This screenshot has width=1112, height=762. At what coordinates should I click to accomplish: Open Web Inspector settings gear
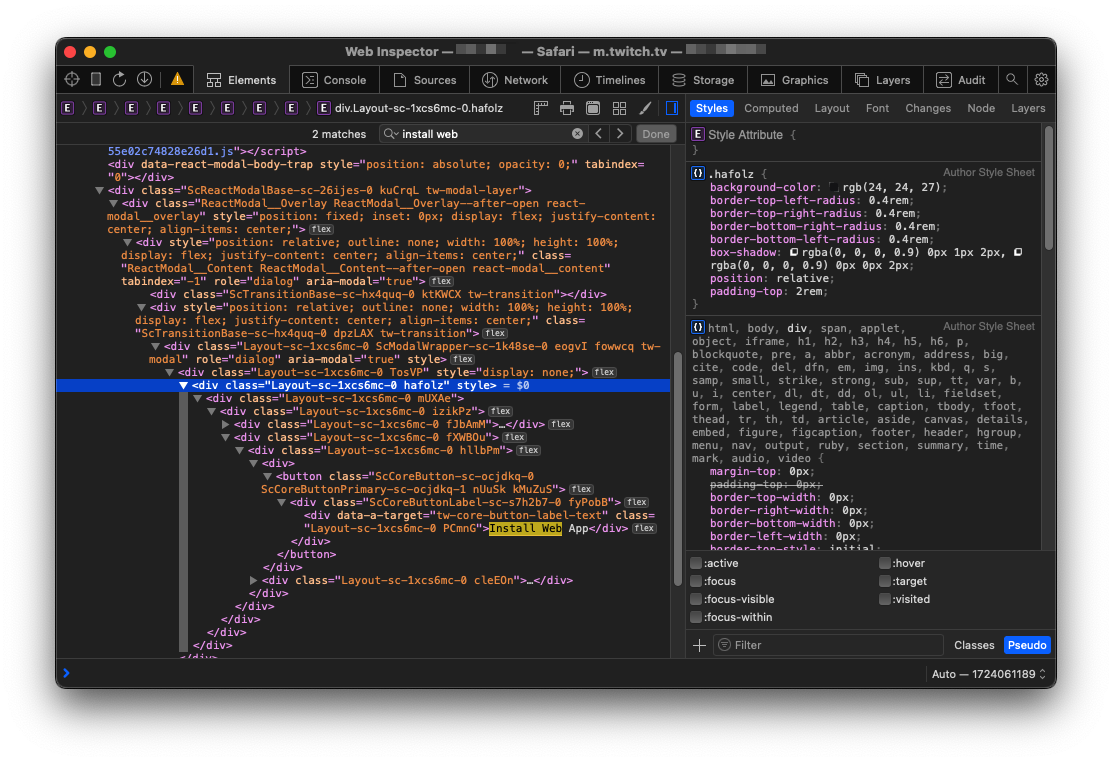click(1041, 79)
